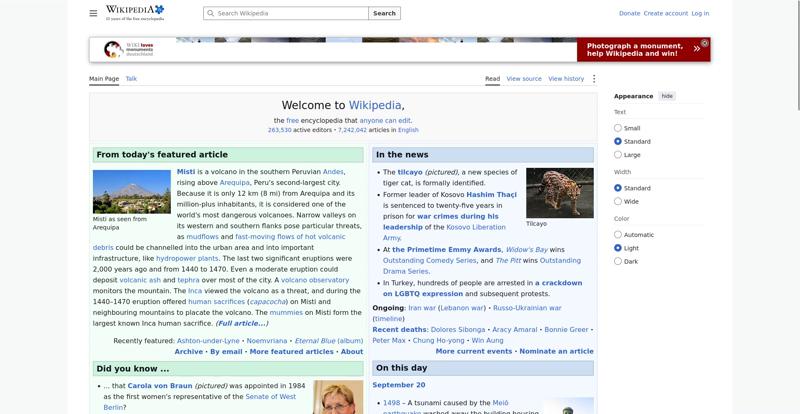Open the main menu hamburger icon
Image resolution: width=800 pixels, height=414 pixels.
pyautogui.click(x=93, y=13)
